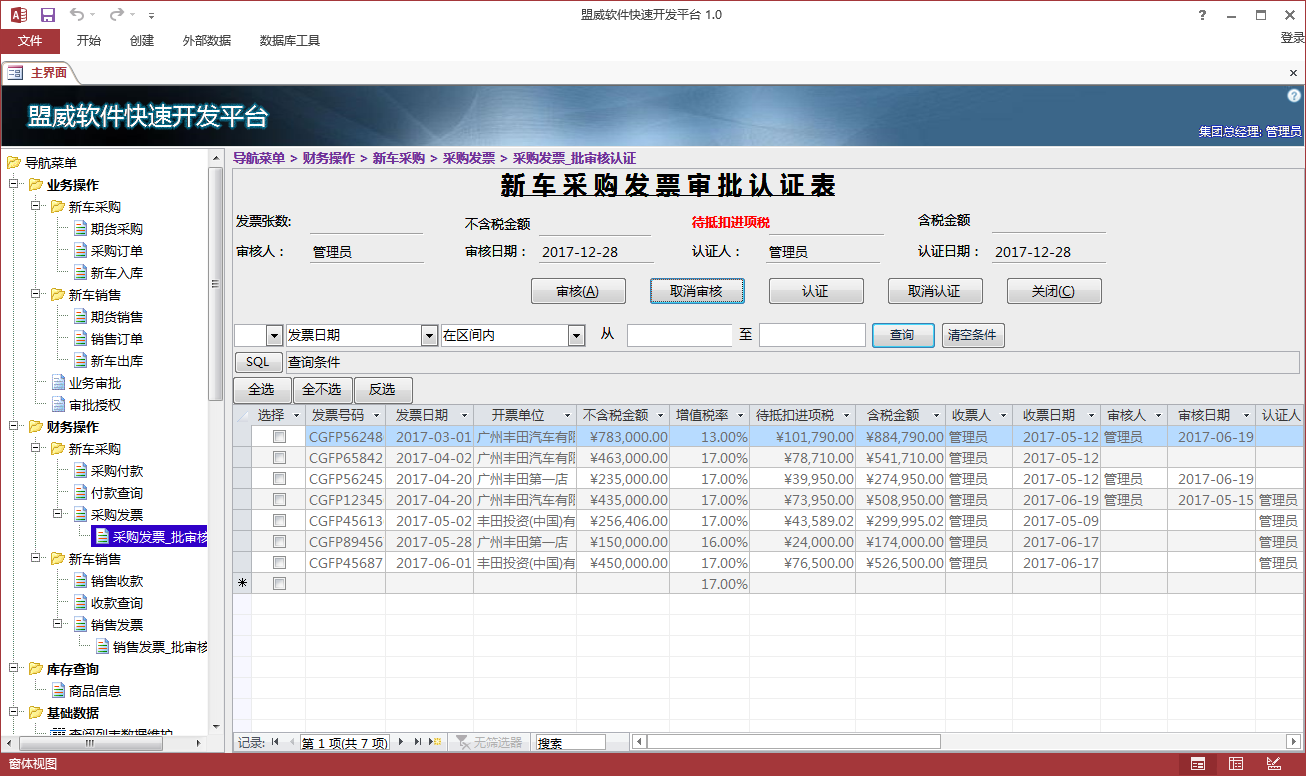
Task: Open the Access Help question mark in title bar
Action: 1201,15
